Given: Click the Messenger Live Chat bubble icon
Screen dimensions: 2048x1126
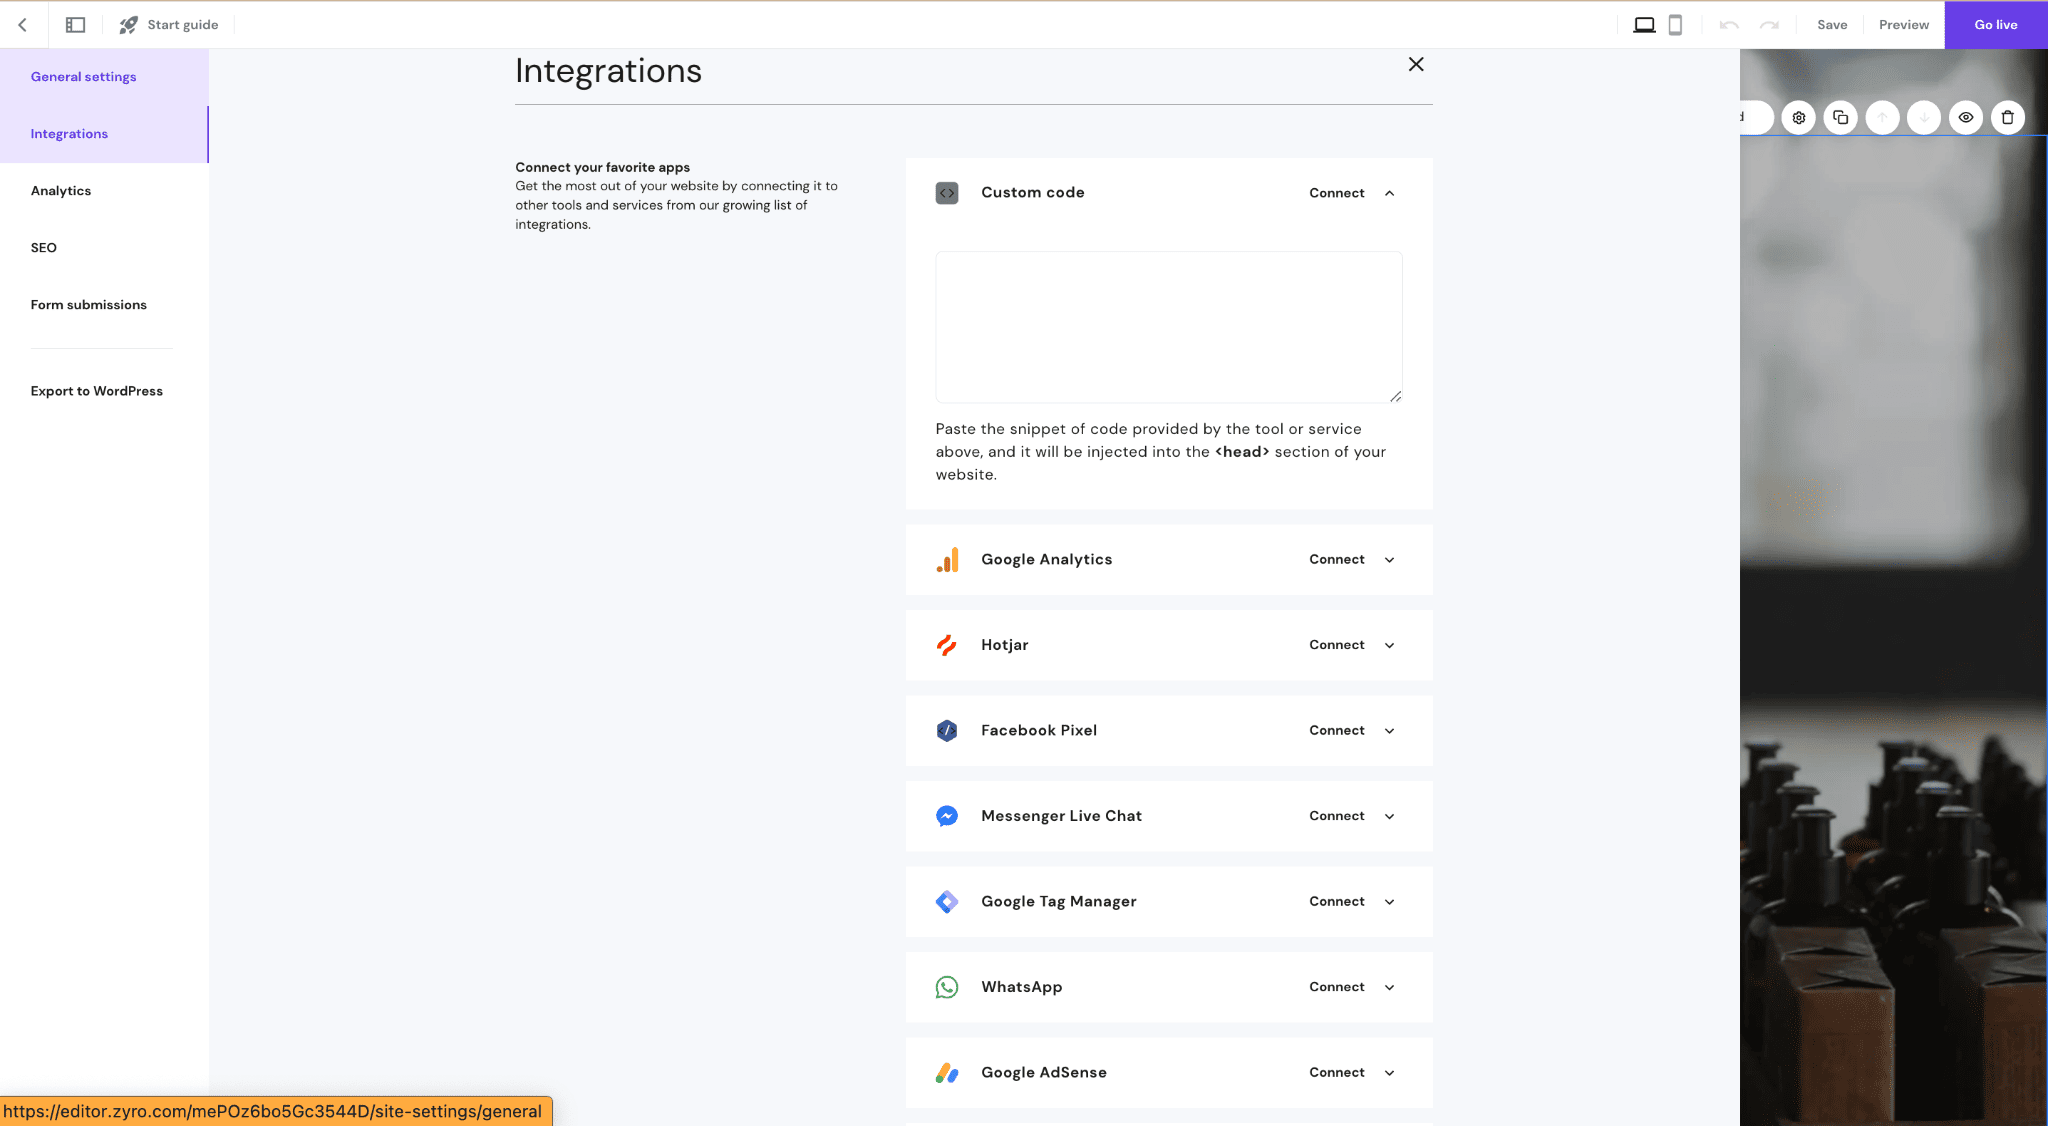Looking at the screenshot, I should (947, 814).
